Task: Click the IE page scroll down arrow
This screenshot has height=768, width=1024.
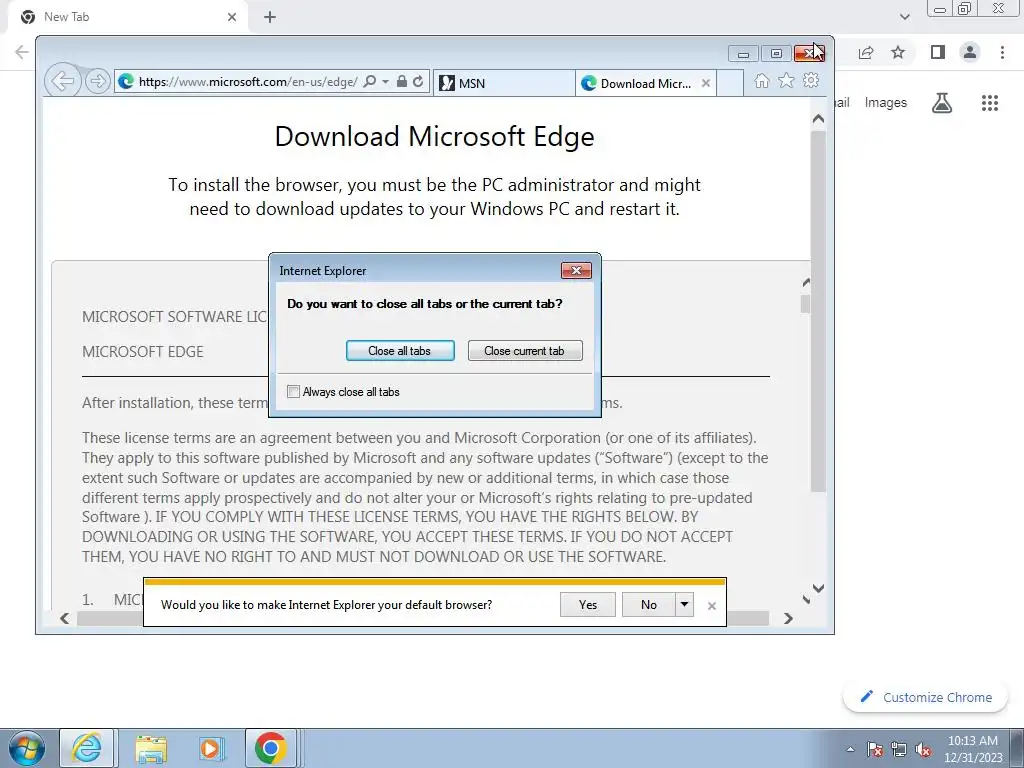Action: pos(818,588)
